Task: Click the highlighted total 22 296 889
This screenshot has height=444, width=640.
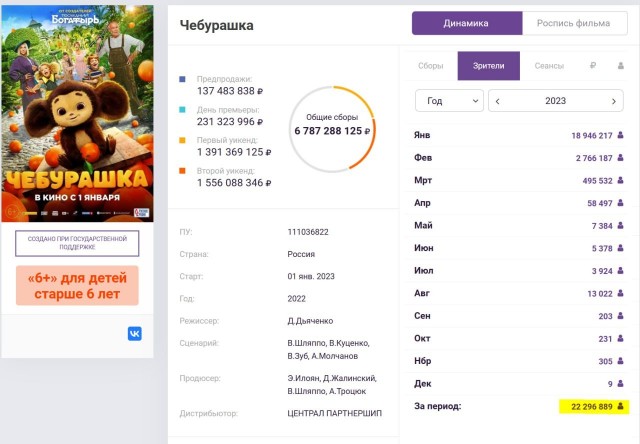Action: point(592,406)
